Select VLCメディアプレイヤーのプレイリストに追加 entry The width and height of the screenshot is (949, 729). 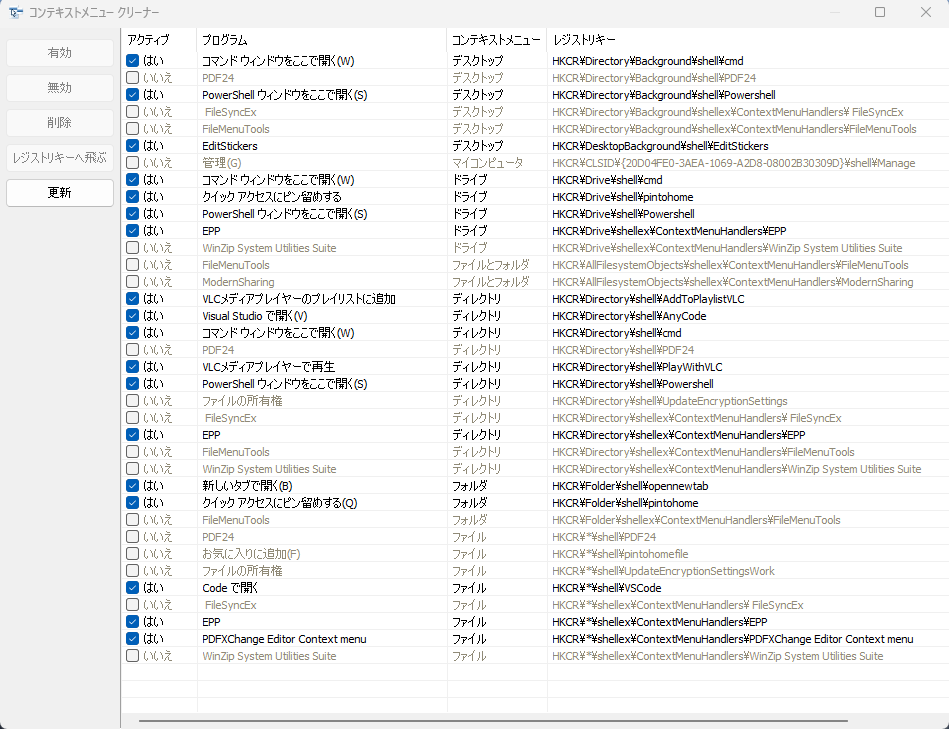[299, 299]
